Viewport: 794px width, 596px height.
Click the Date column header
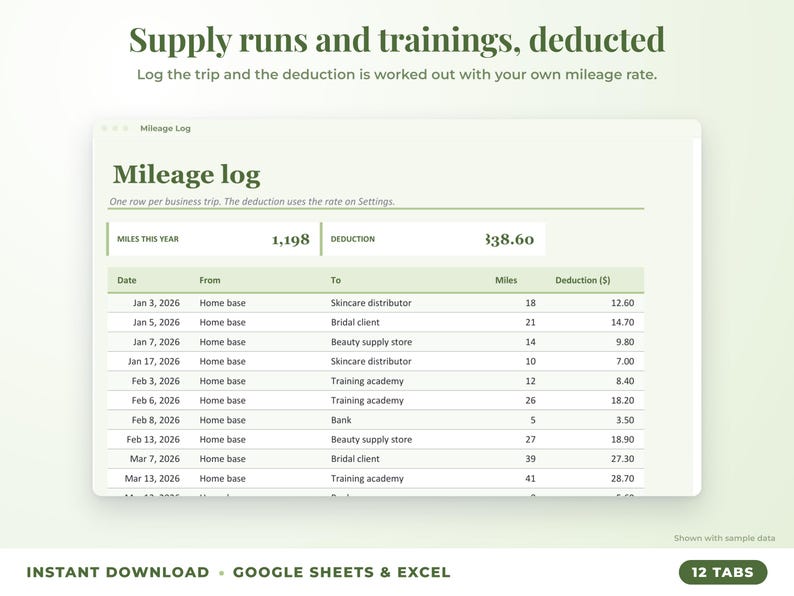tap(127, 280)
